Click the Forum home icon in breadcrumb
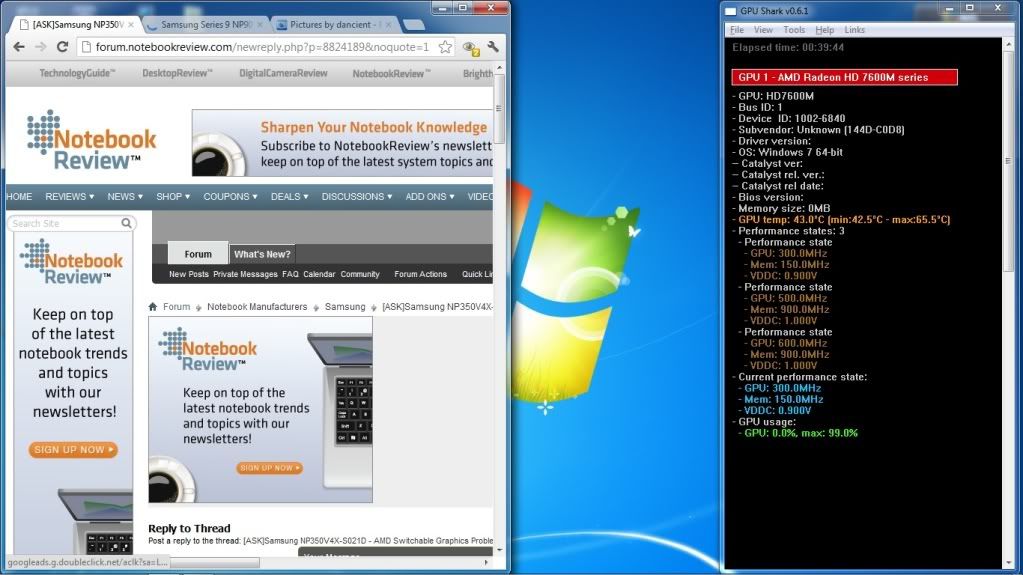The width and height of the screenshot is (1023, 575). (153, 307)
